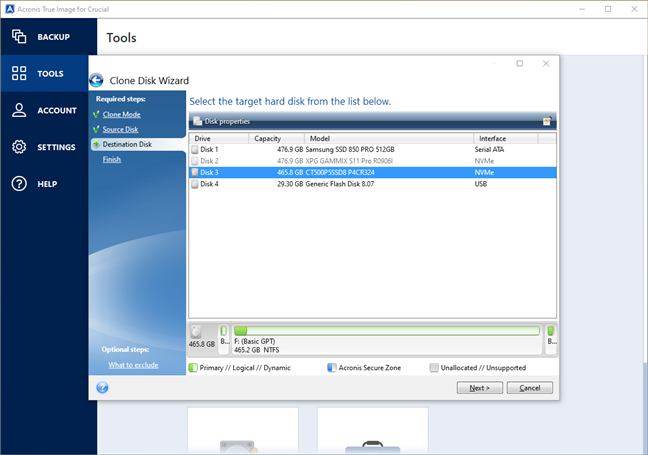The width and height of the screenshot is (648, 455).
Task: Maximize the Clone Disk Wizard dialog
Action: coord(519,63)
